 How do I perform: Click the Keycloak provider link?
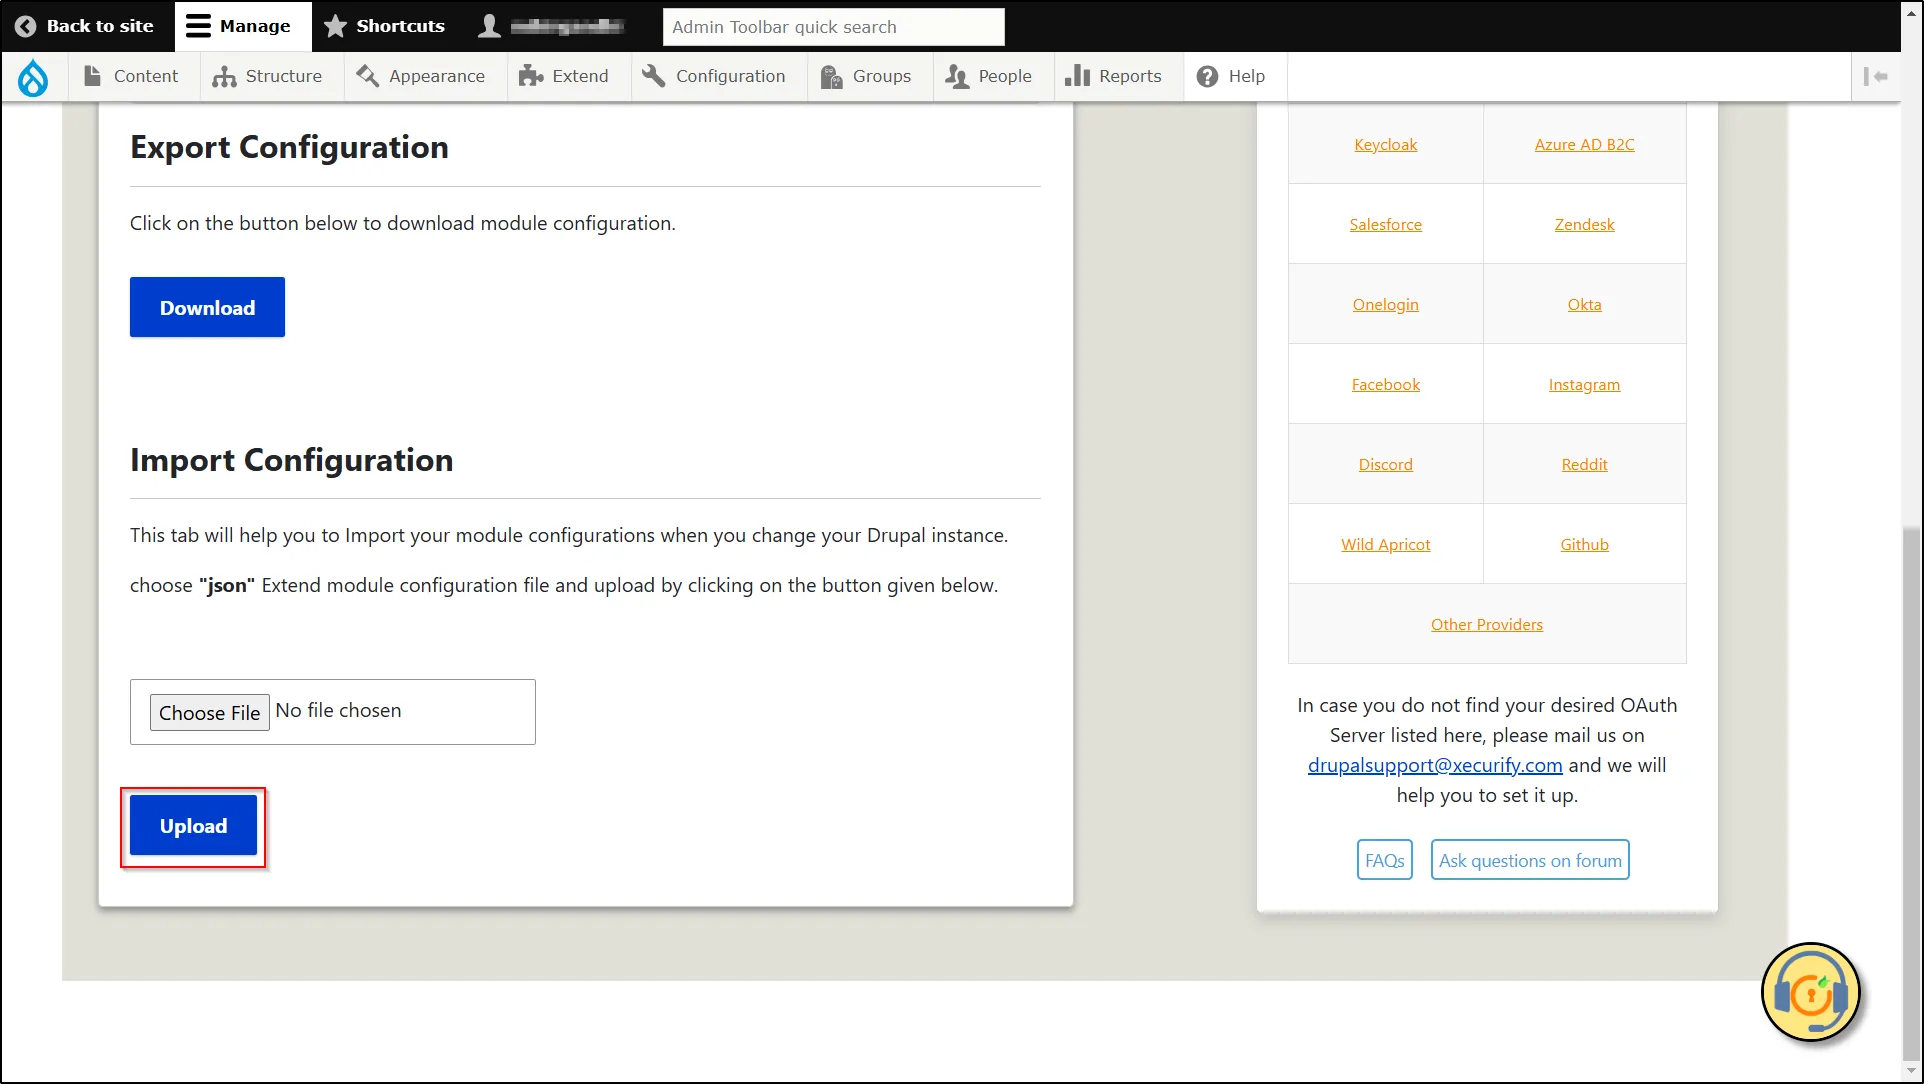click(1385, 144)
